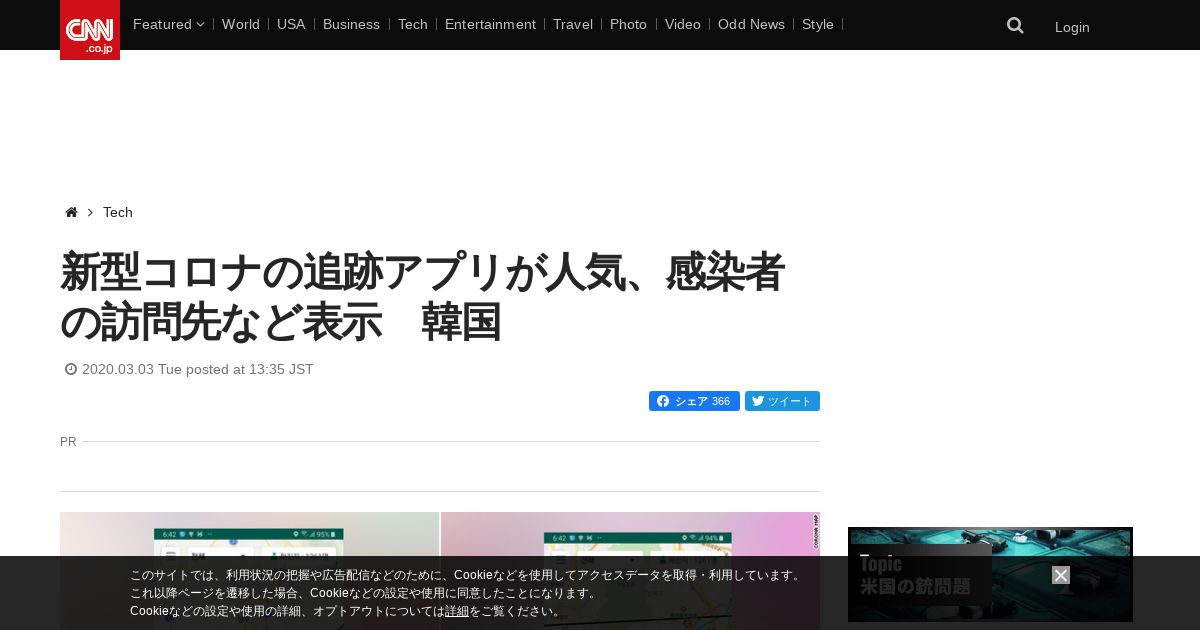Visit the Odd News section
This screenshot has height=630, width=1200.
point(751,24)
